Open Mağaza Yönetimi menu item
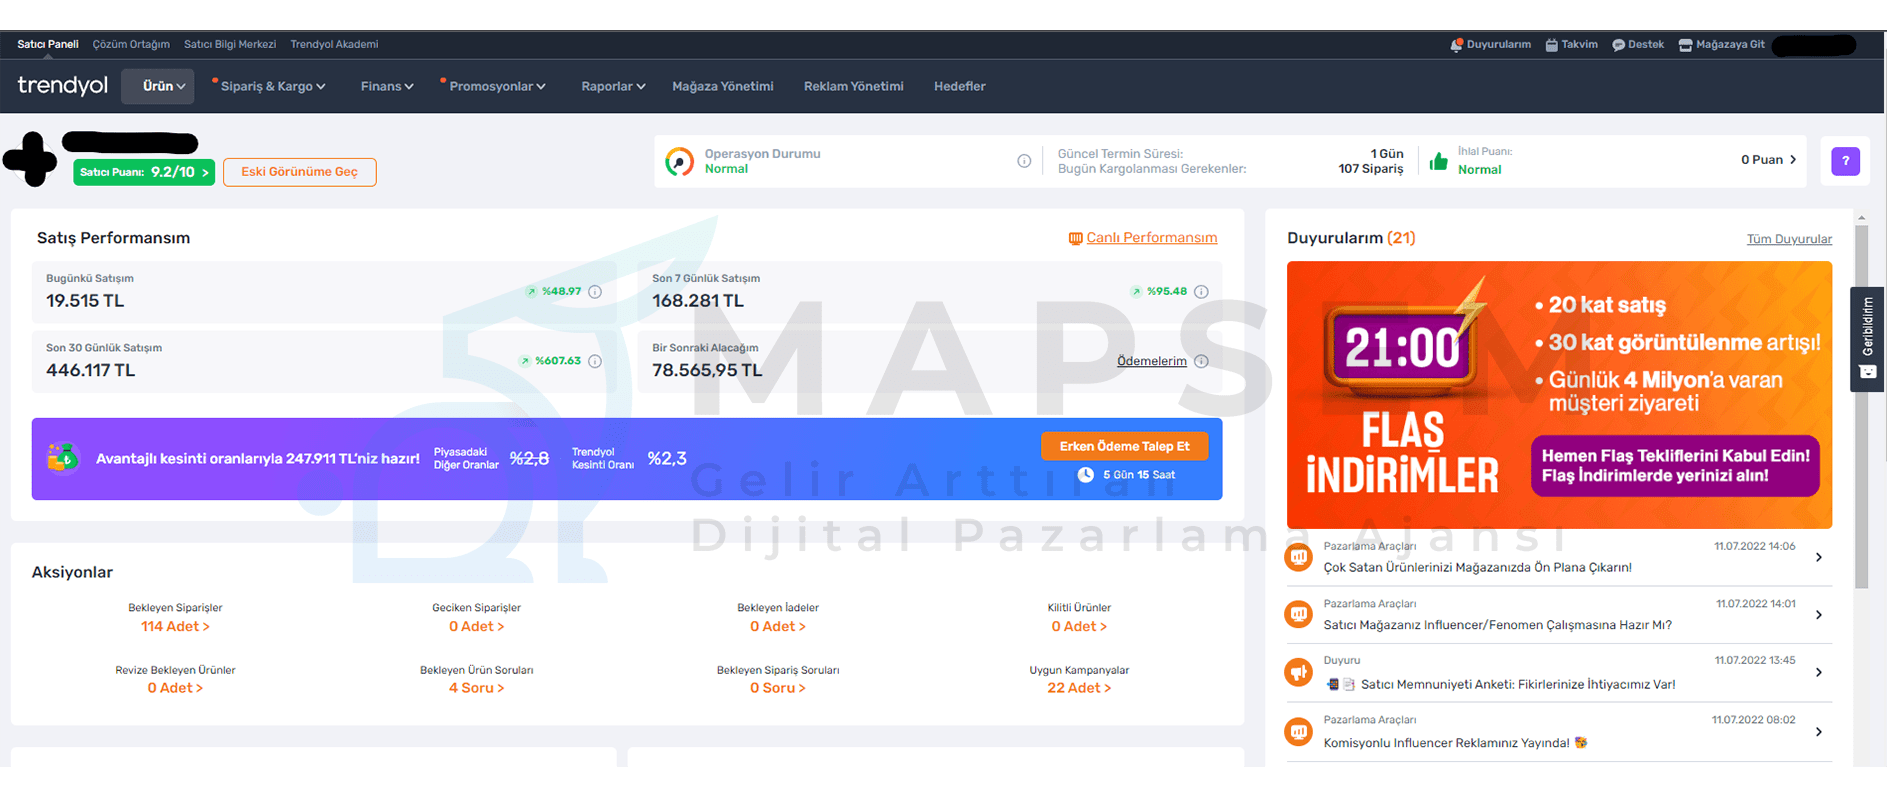1887x797 pixels. point(723,86)
